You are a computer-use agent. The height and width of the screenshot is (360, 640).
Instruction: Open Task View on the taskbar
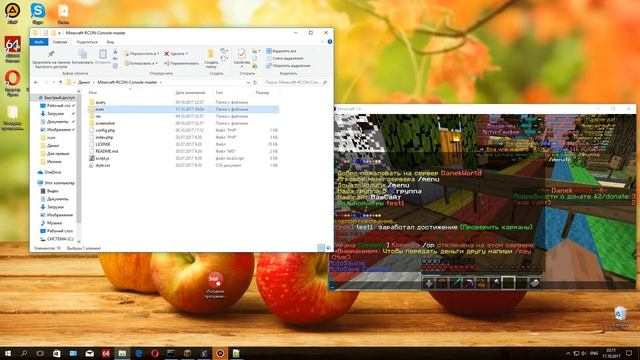[40, 353]
